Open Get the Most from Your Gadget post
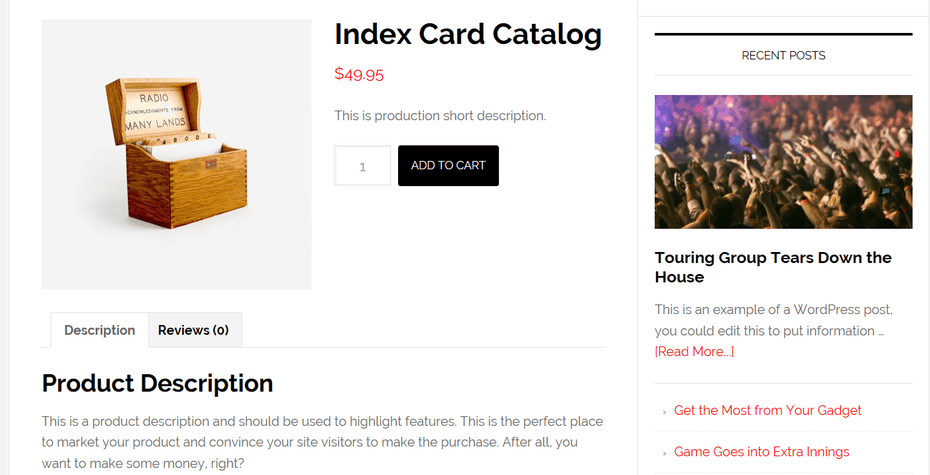930x475 pixels. pos(767,410)
